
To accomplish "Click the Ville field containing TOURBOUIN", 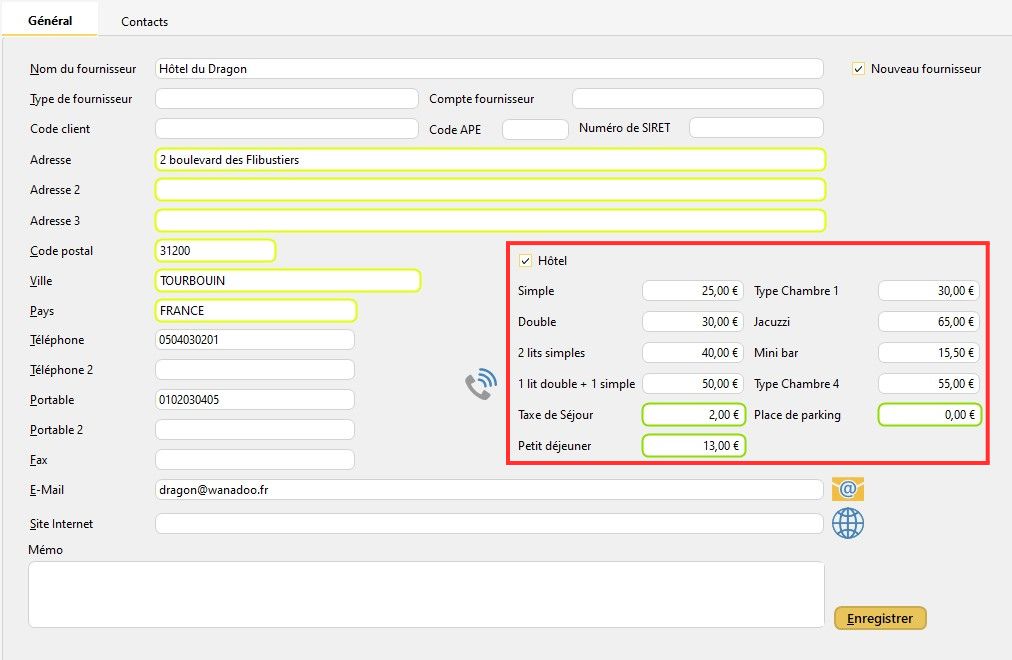I will pos(287,281).
